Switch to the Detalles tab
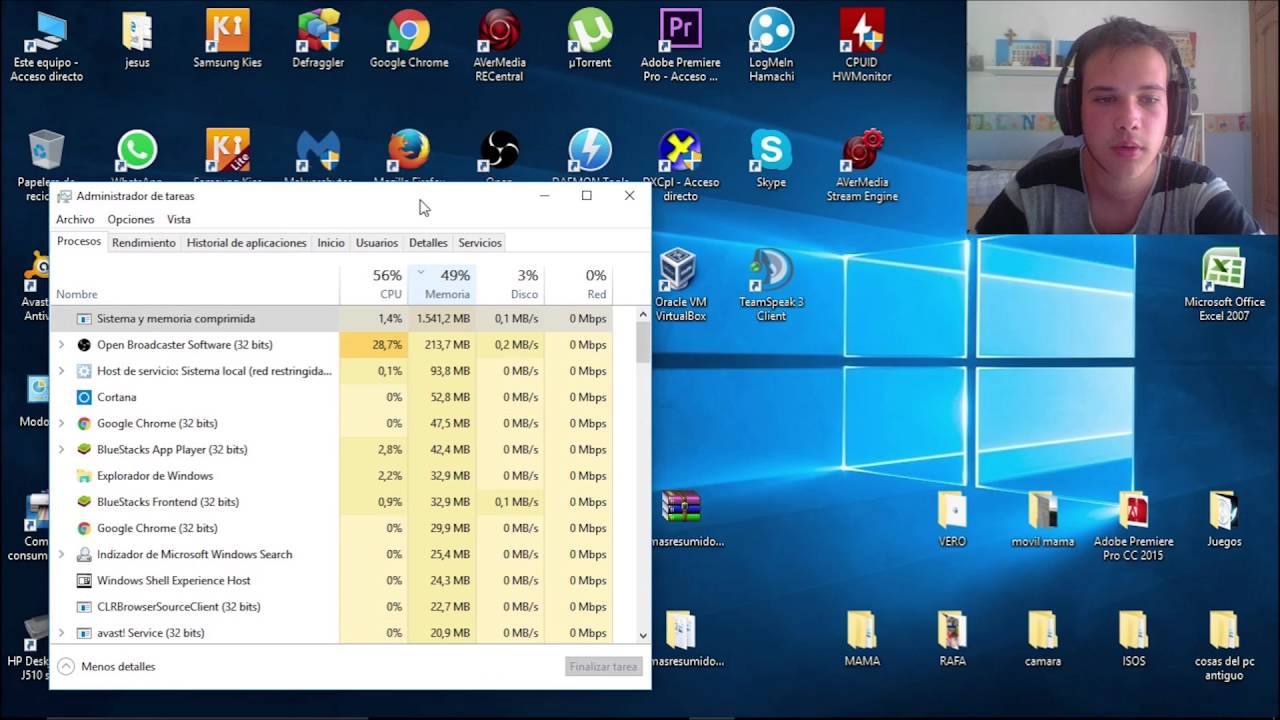Screen dimensions: 1280x720 coord(428,243)
